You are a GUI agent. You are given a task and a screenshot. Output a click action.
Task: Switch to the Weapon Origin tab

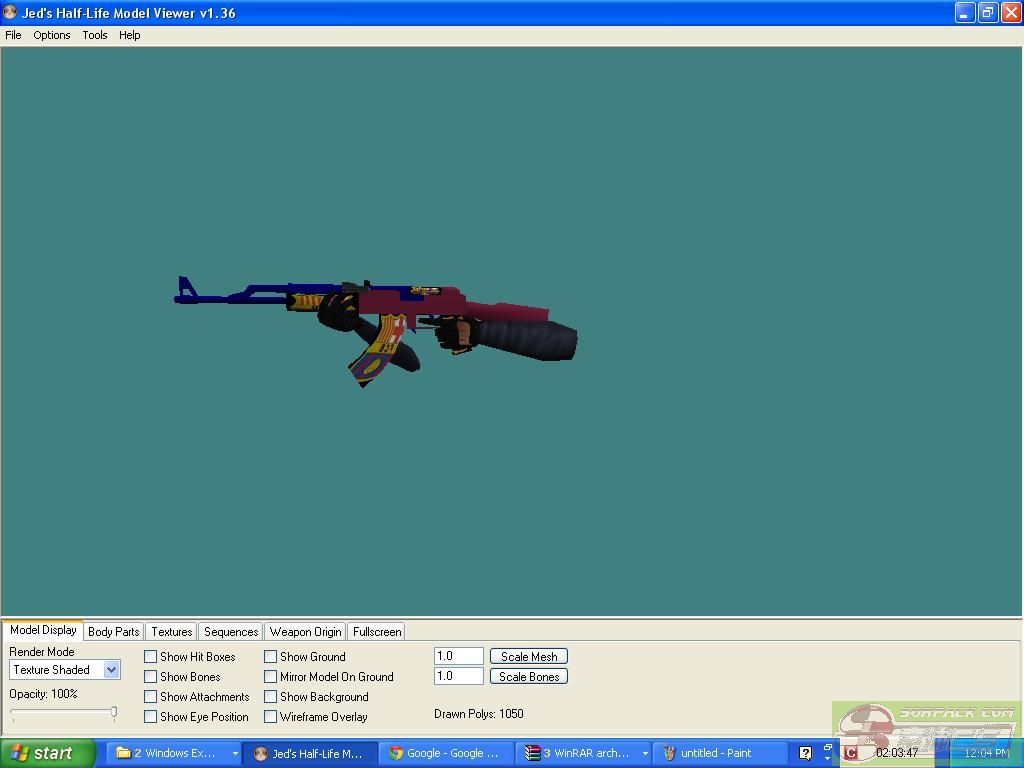305,632
